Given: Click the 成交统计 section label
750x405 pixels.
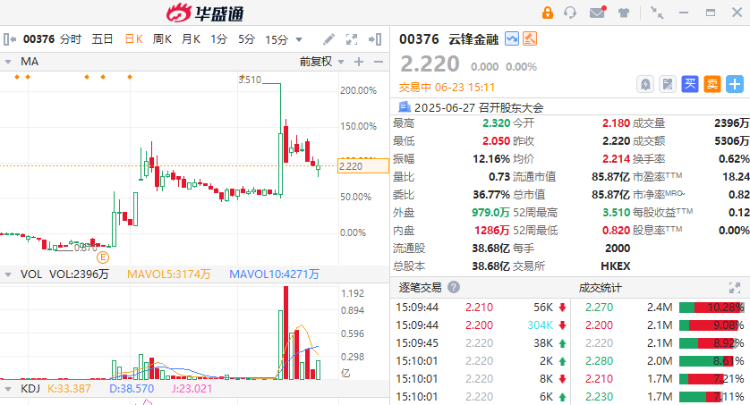Looking at the screenshot, I should tap(600, 288).
